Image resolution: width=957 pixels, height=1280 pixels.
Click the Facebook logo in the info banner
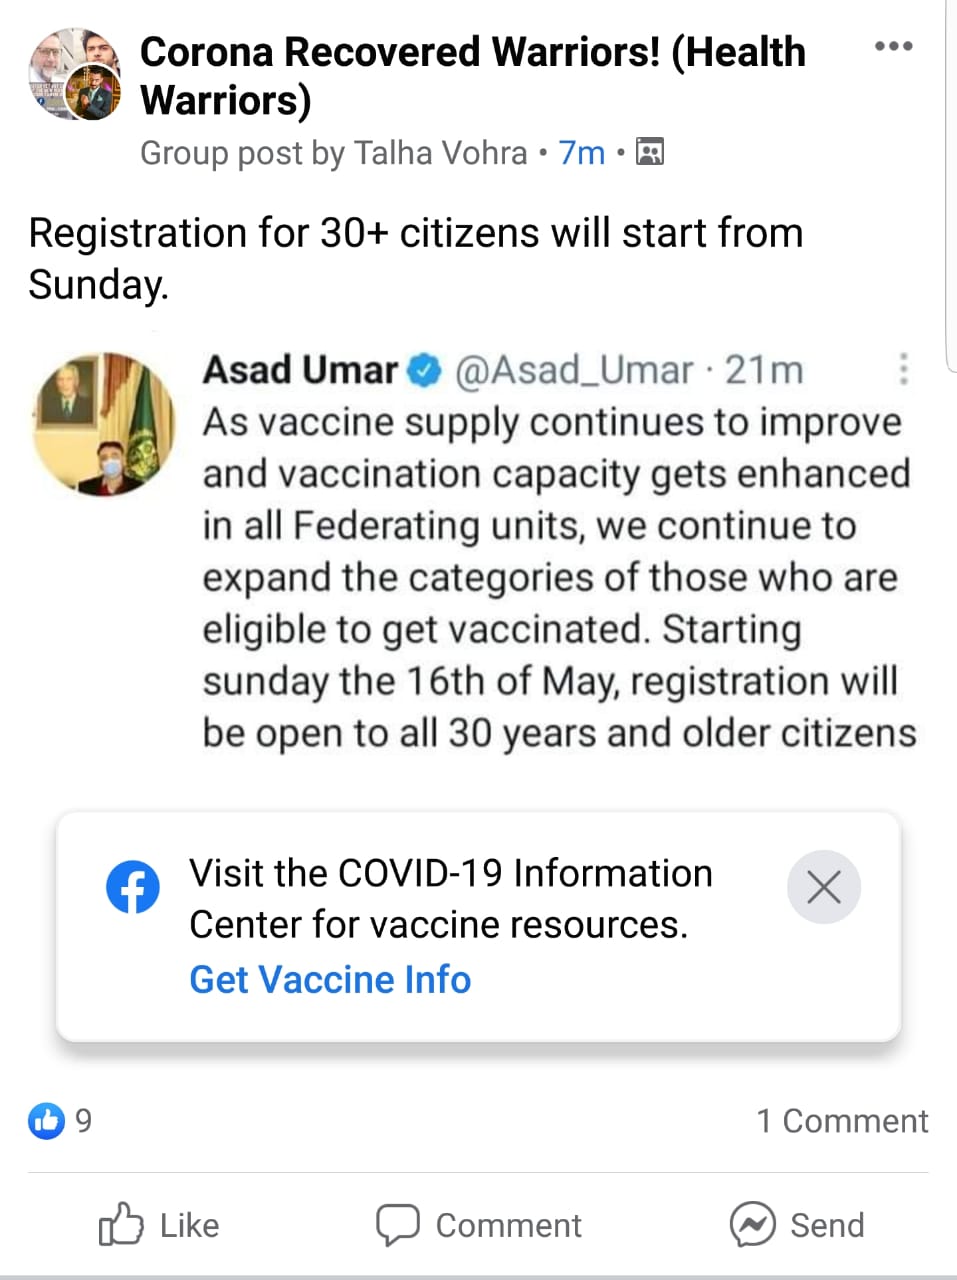[132, 886]
